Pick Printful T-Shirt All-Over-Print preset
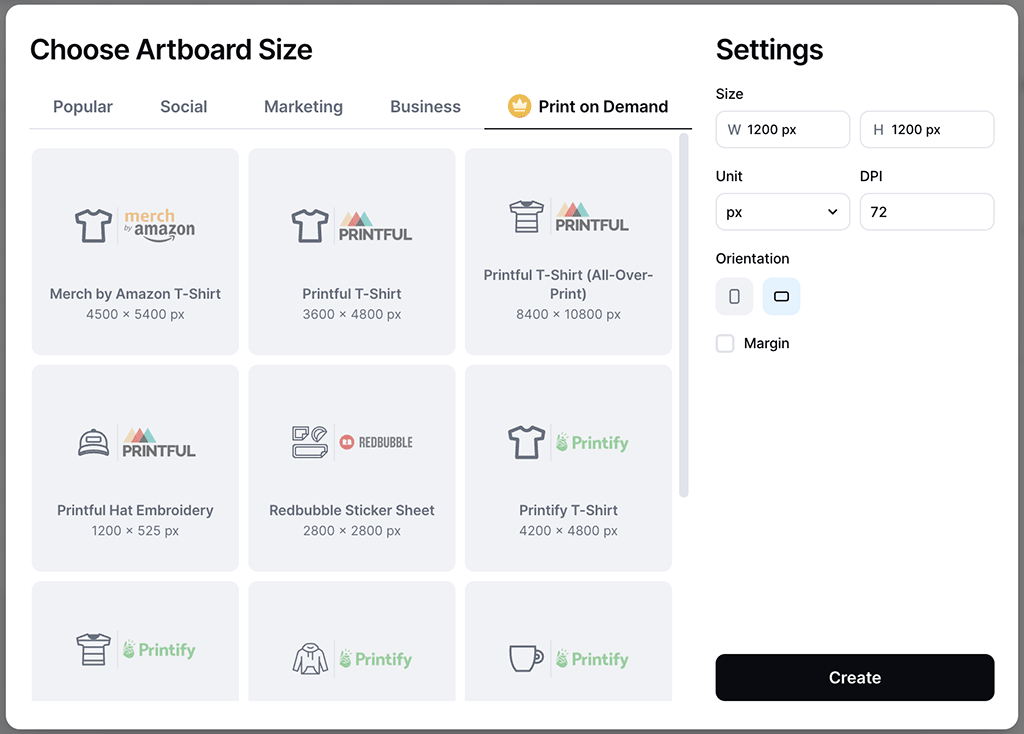Screen dimensions: 1024x734 (568, 252)
